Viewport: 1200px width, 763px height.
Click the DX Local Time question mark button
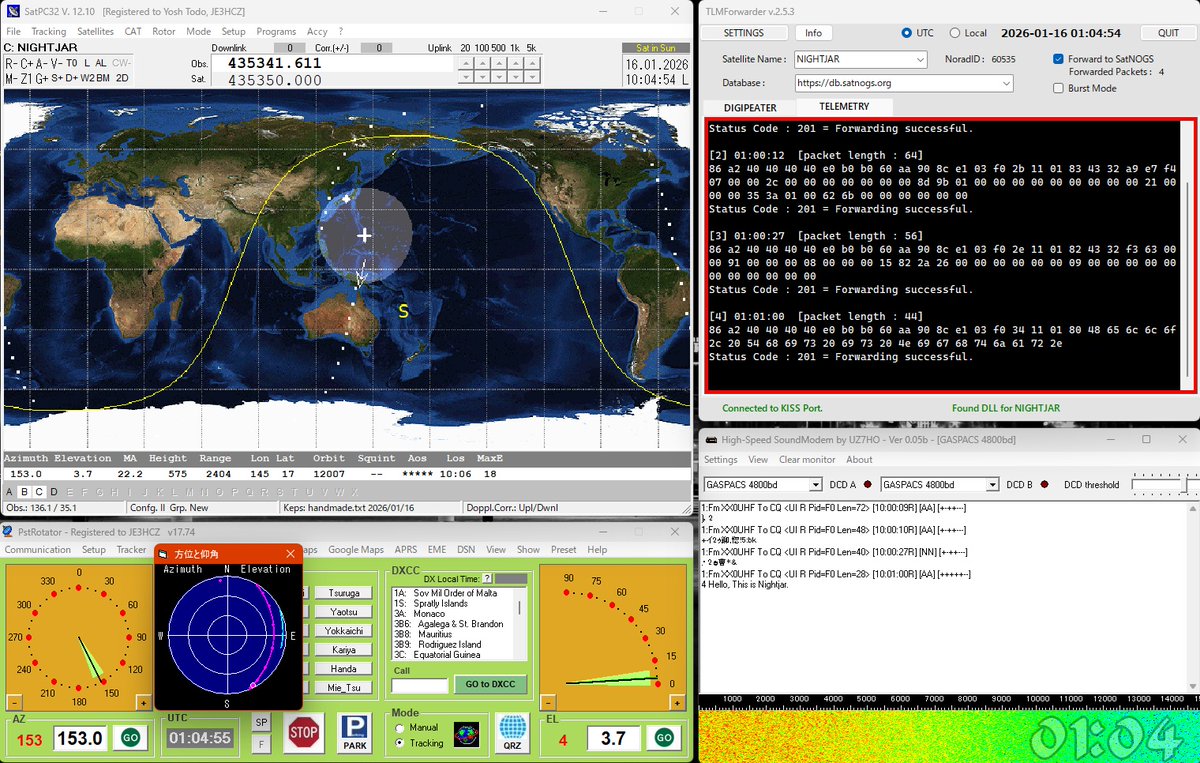pyautogui.click(x=487, y=579)
